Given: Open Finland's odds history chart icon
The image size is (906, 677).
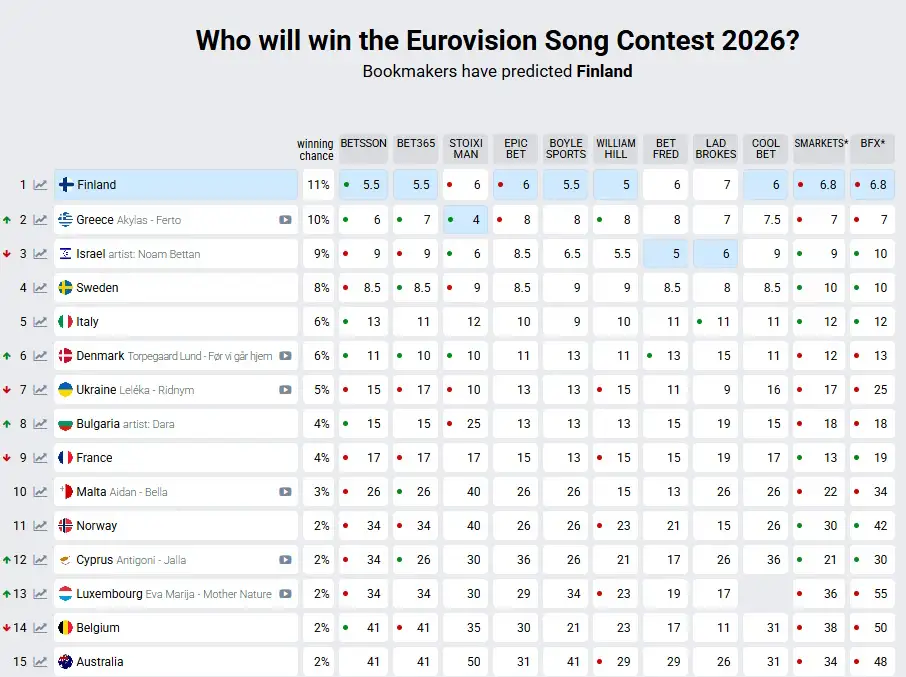Looking at the screenshot, I should [40, 185].
